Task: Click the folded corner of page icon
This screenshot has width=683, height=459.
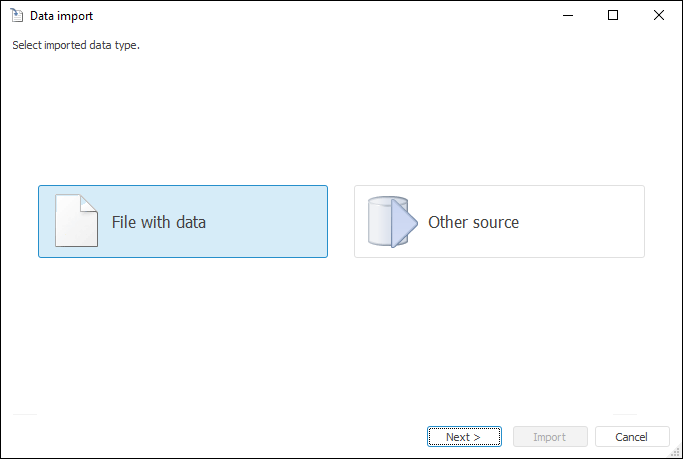Action: click(x=90, y=202)
